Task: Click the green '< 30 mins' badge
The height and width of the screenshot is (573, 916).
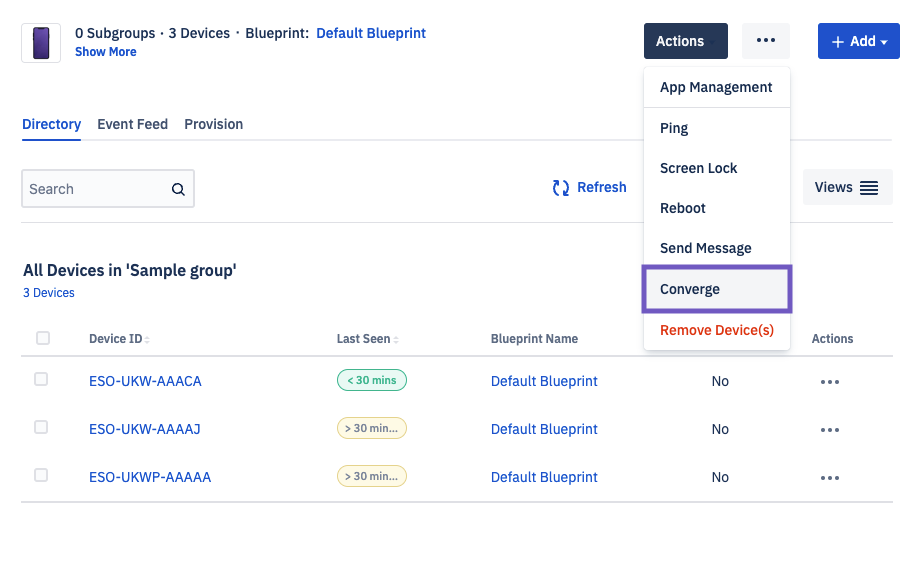Action: (x=372, y=380)
